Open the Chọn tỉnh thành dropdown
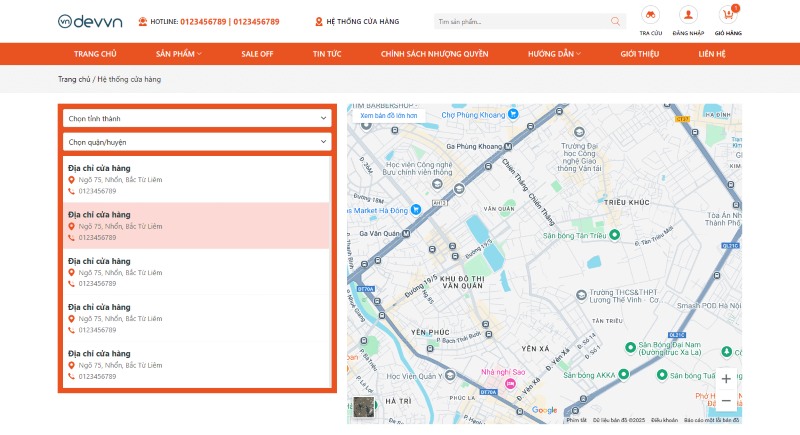800x435 pixels. [x=197, y=118]
